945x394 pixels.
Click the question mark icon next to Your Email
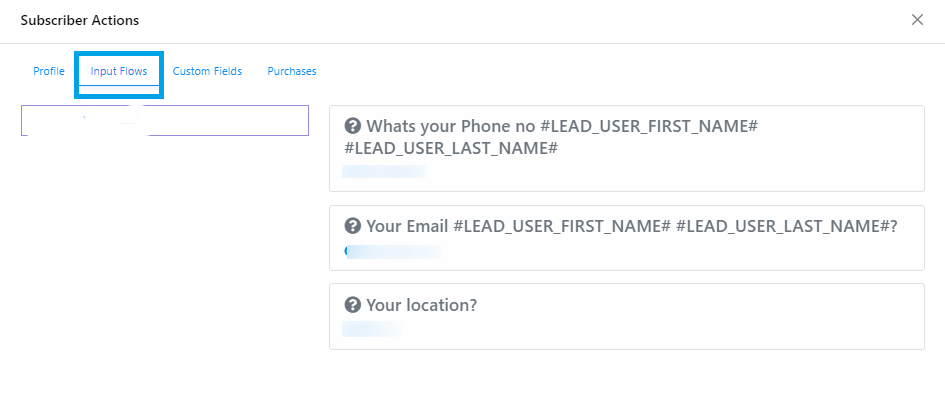click(x=352, y=227)
